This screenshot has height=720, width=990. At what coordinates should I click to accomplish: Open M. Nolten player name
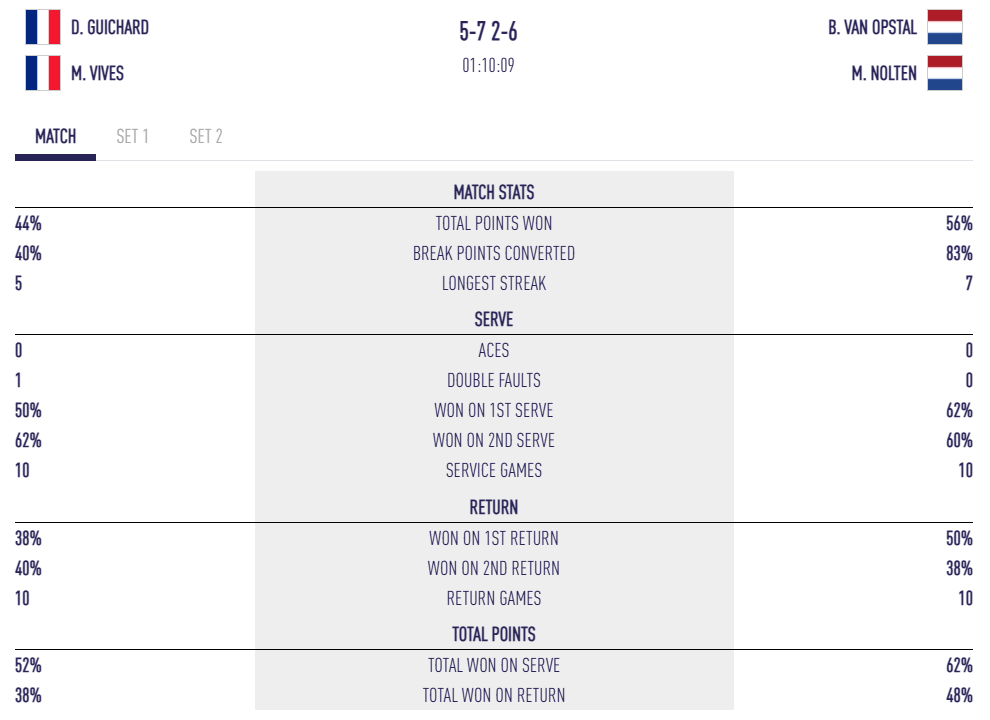pyautogui.click(x=884, y=73)
